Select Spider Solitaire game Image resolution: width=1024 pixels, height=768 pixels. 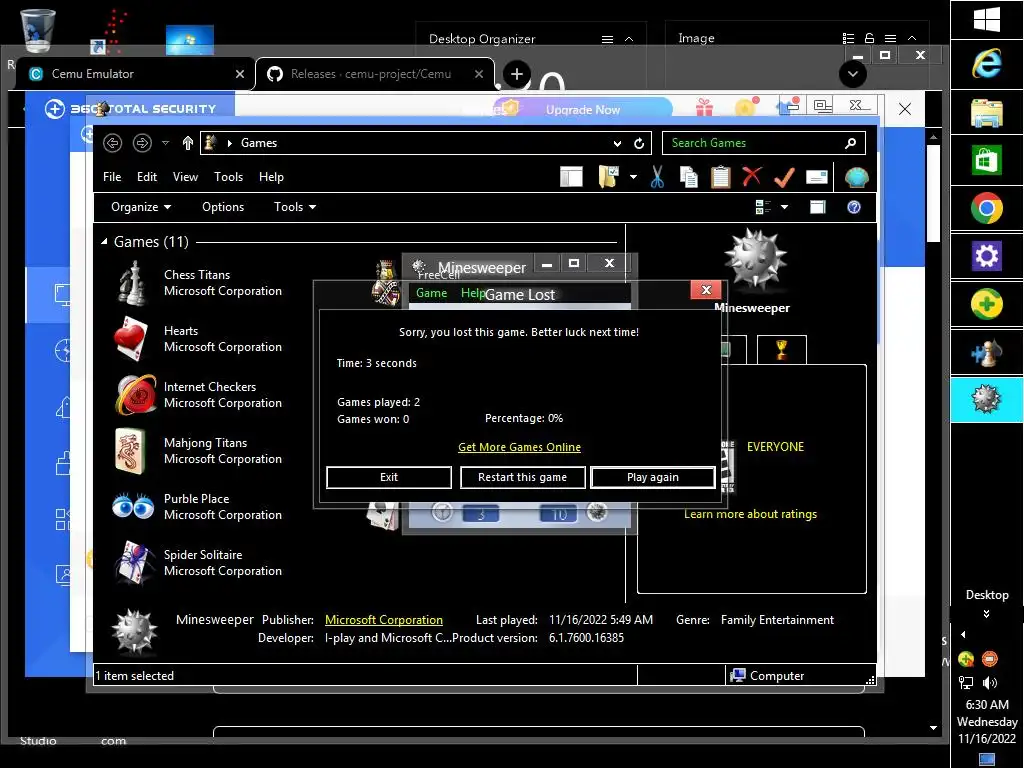pyautogui.click(x=199, y=563)
